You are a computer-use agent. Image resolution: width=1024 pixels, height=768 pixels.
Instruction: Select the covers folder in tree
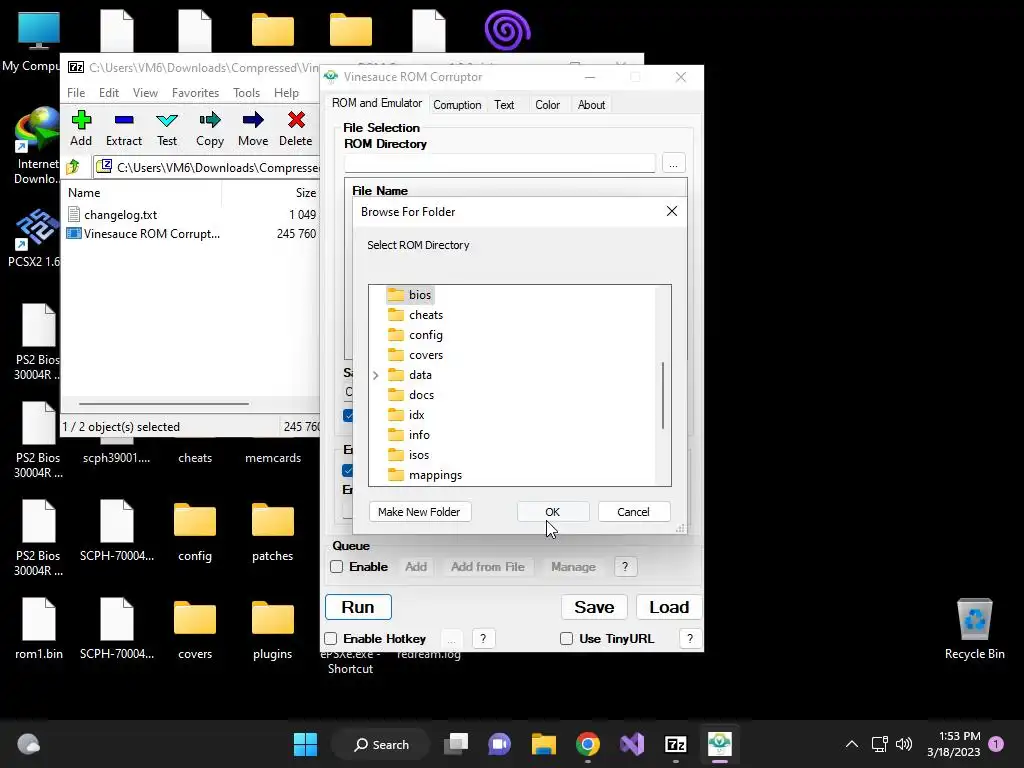click(415, 355)
